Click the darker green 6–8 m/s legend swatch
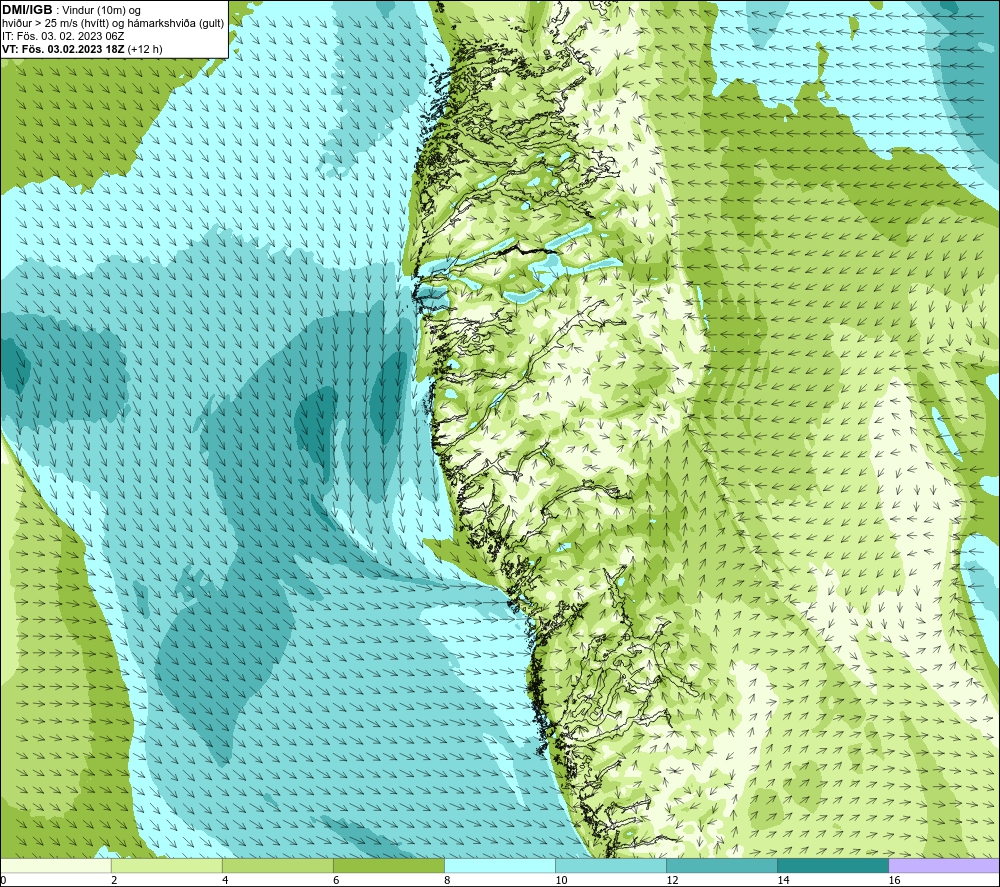 click(389, 866)
